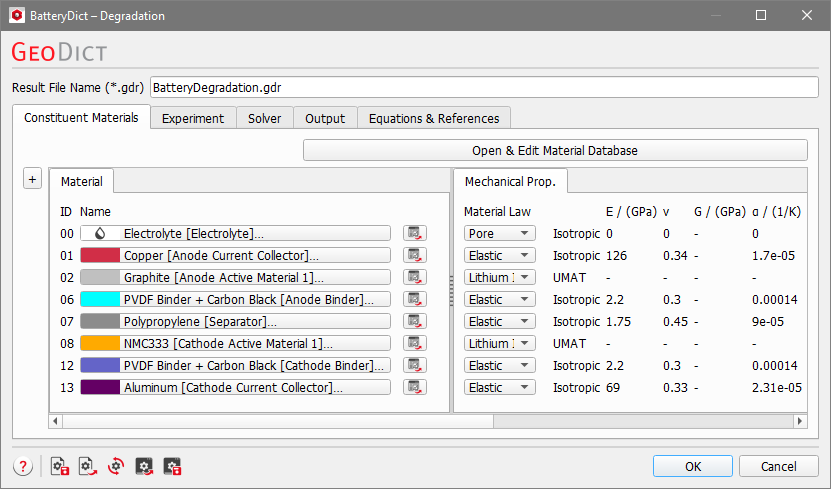The height and width of the screenshot is (489, 831).
Task: Confirm with the OK button
Action: (693, 466)
